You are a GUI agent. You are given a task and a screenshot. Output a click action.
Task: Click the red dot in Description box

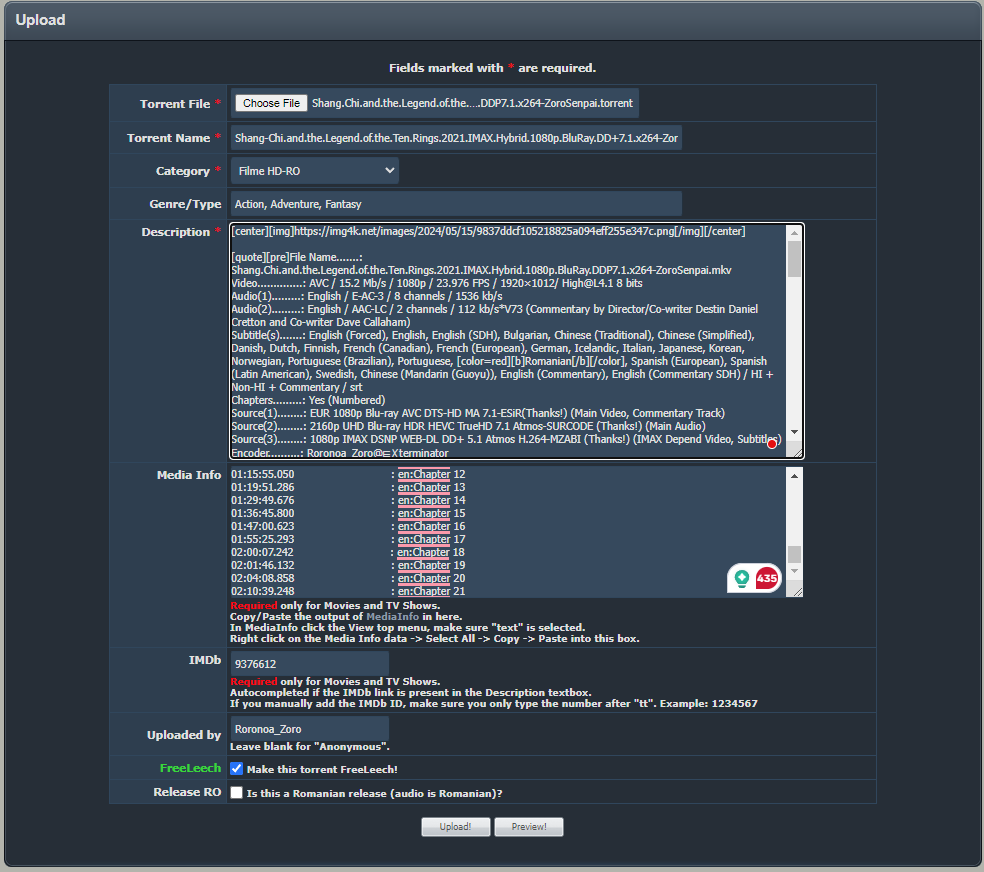click(x=772, y=444)
